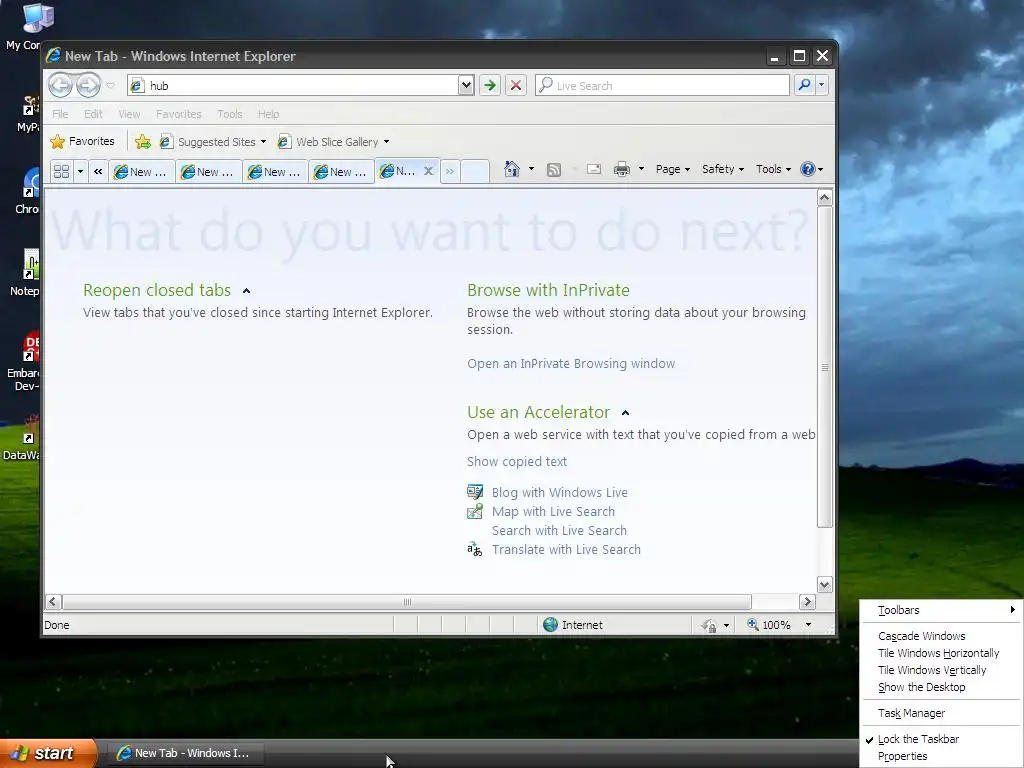Open taskbar Properties menu entry

903,756
